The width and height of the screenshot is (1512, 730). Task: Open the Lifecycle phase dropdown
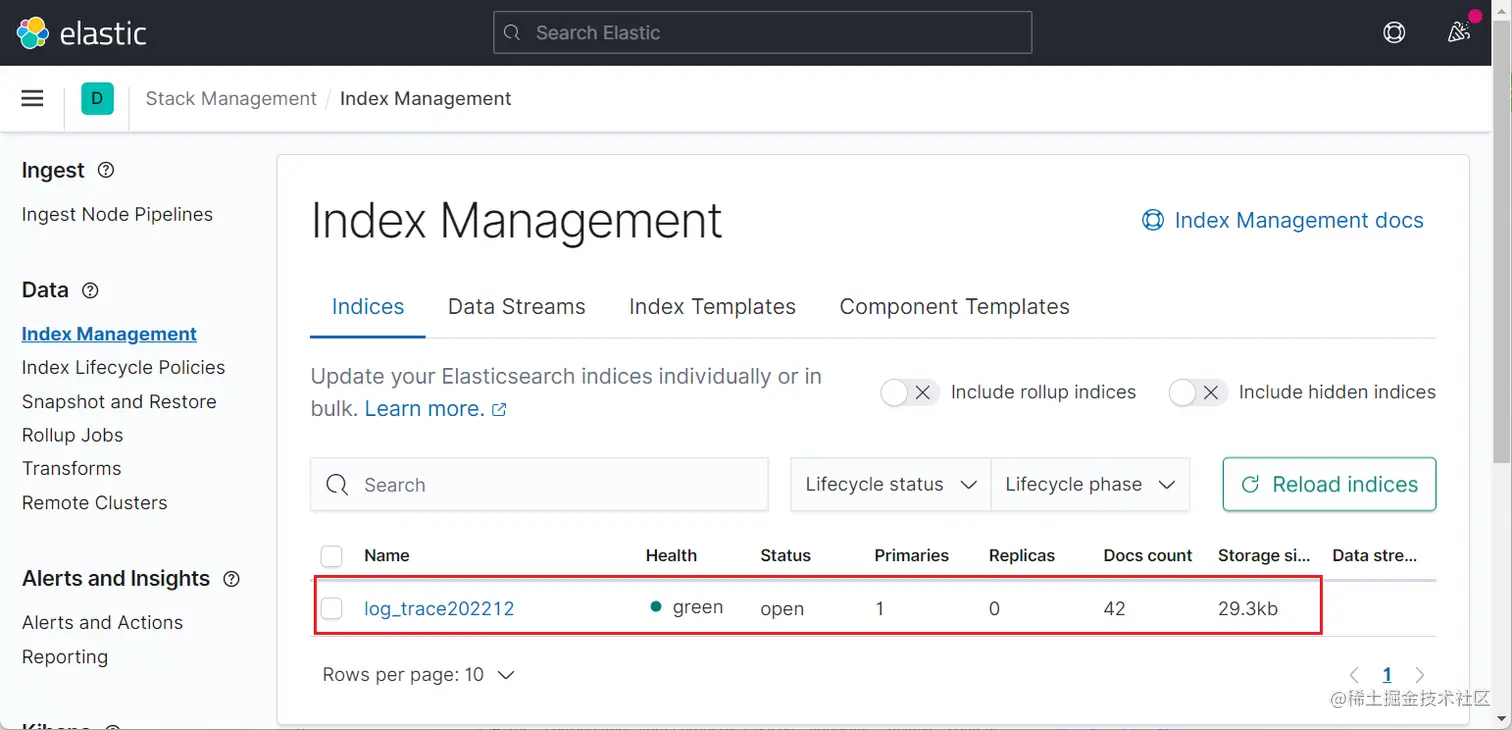click(x=1089, y=485)
